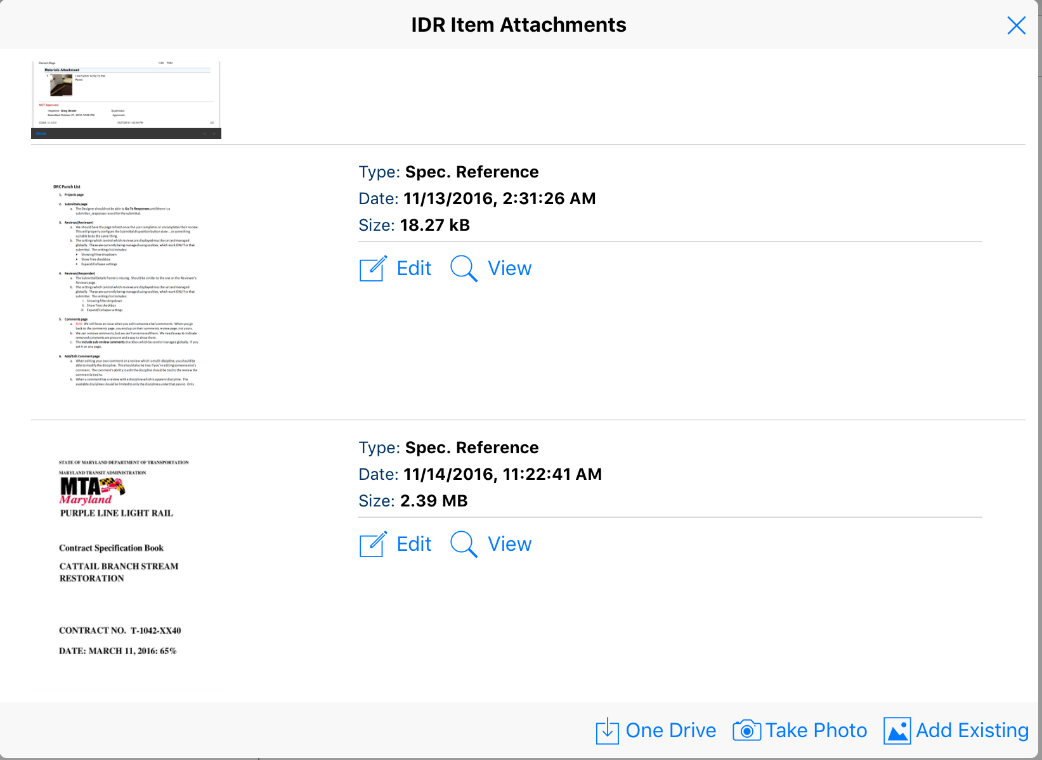Click the Add Existing picture icon
This screenshot has width=1042, height=760.
(x=897, y=731)
